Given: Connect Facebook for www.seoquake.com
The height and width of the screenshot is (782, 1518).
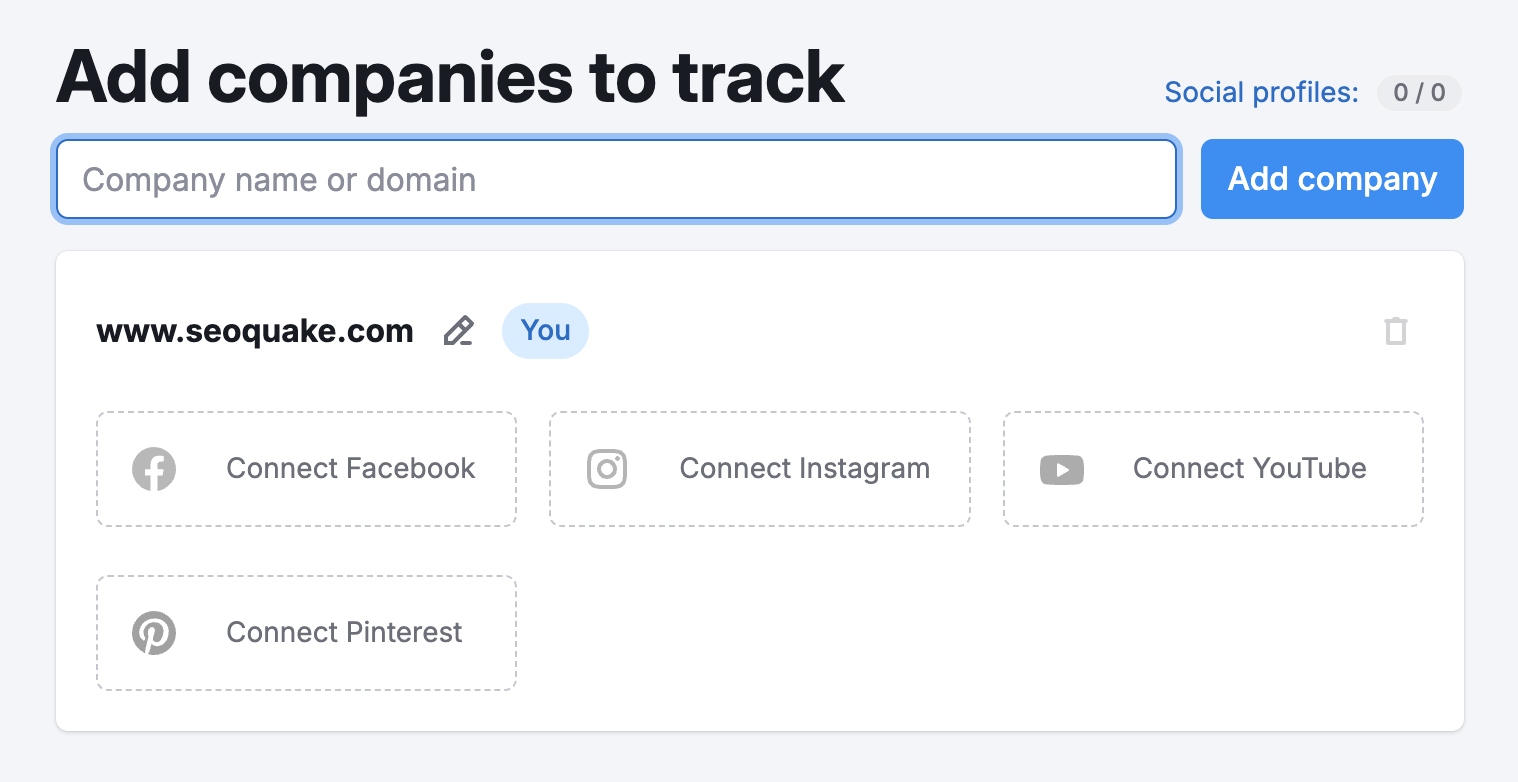Looking at the screenshot, I should pos(306,468).
